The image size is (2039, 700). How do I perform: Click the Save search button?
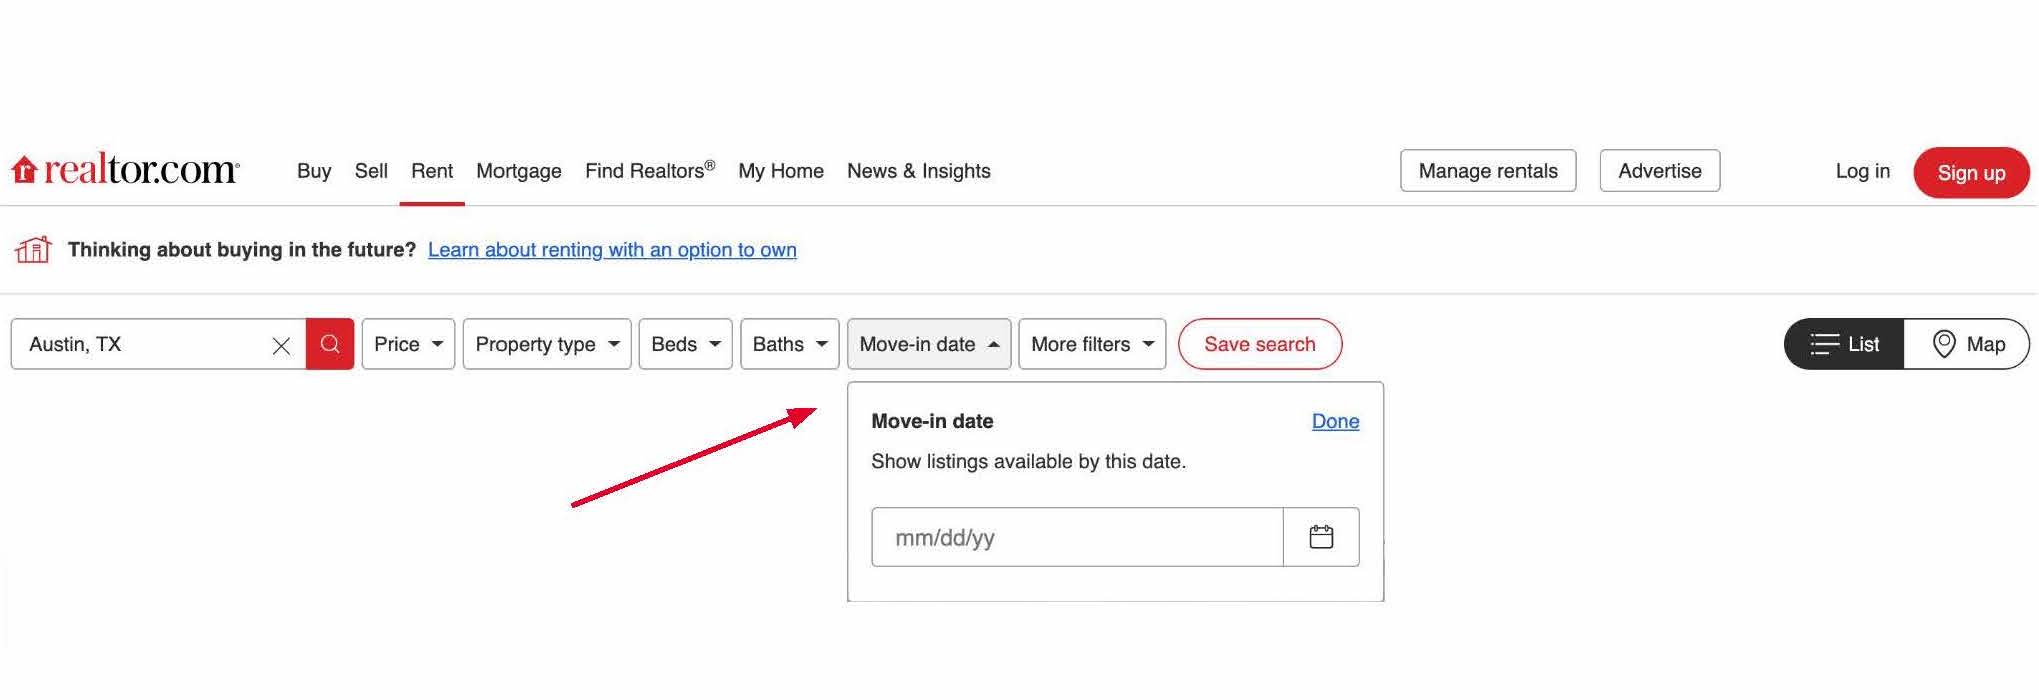[1260, 343]
